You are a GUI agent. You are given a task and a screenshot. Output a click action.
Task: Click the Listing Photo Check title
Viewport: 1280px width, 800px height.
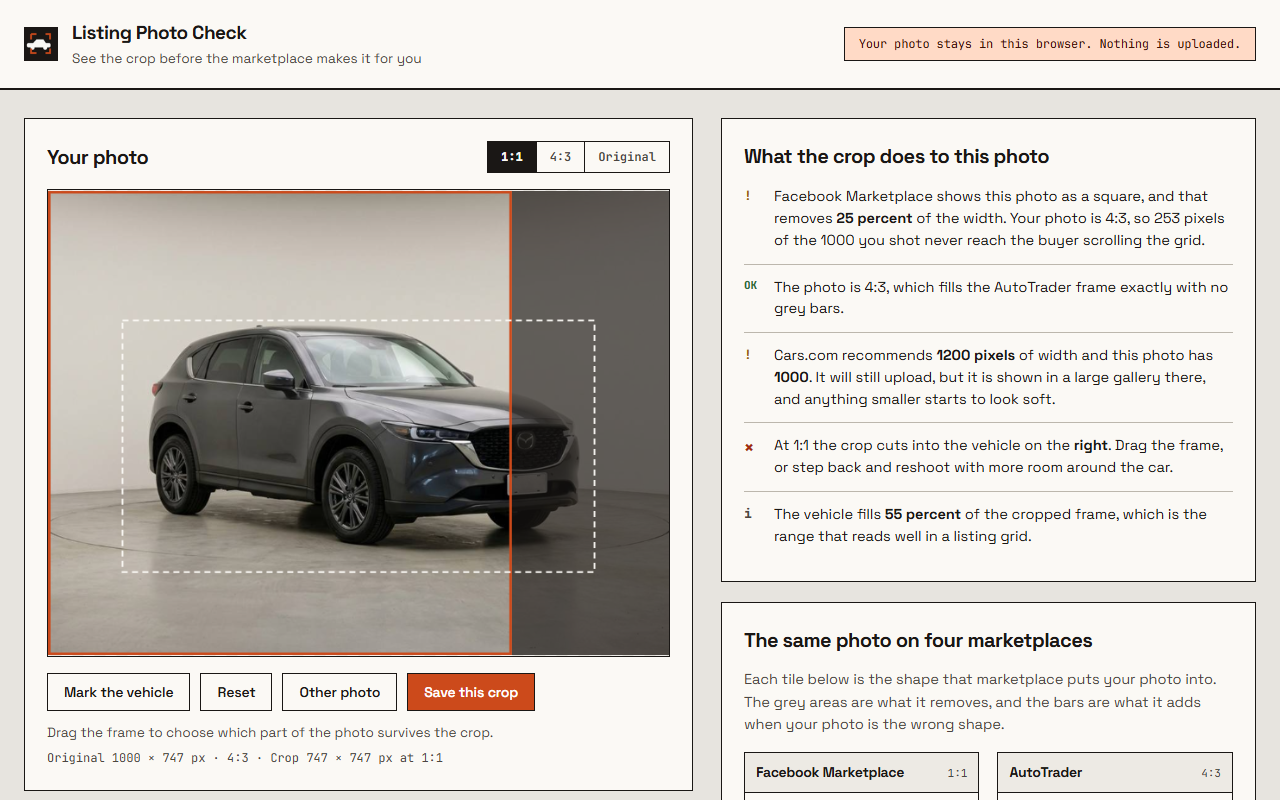click(159, 33)
